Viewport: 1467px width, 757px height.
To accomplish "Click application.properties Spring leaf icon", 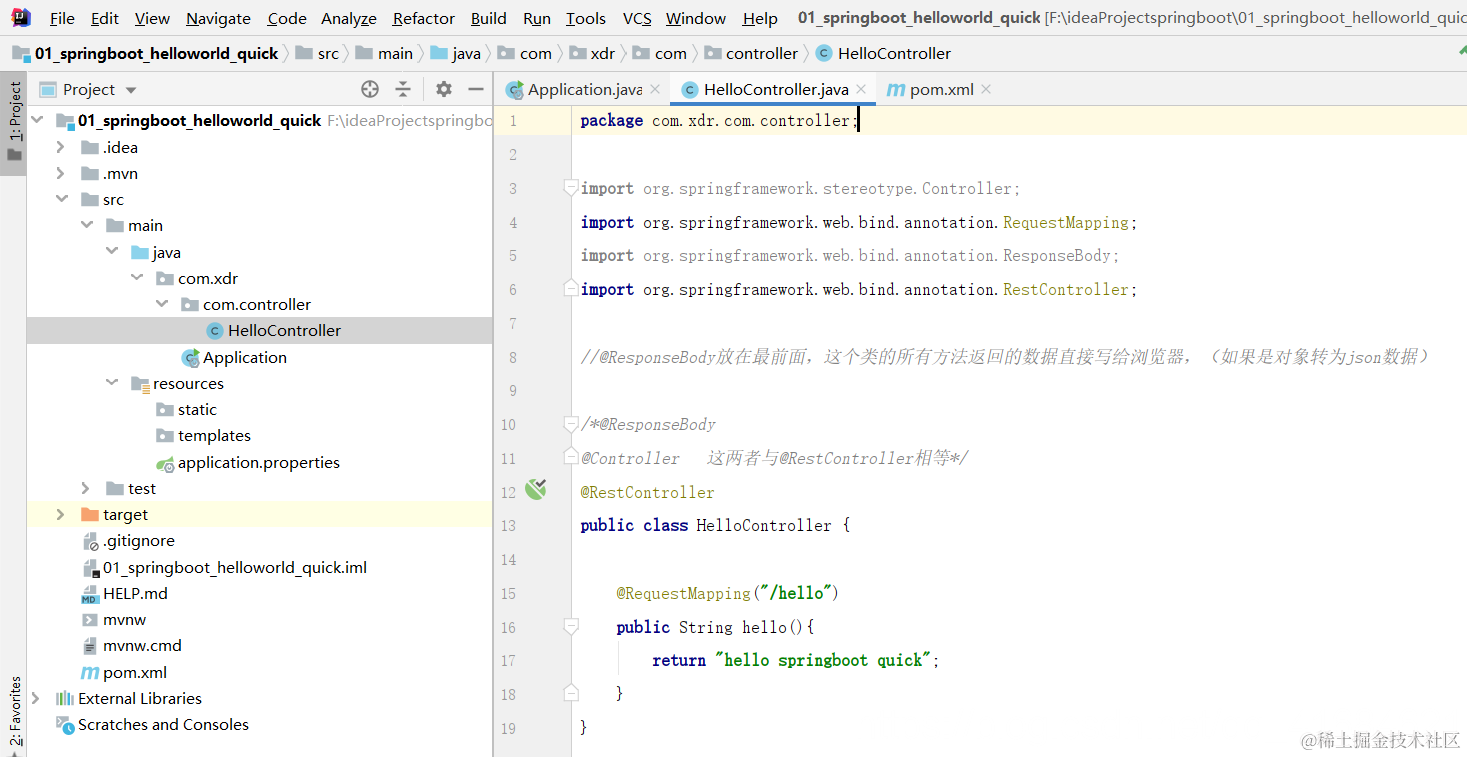I will coord(165,463).
